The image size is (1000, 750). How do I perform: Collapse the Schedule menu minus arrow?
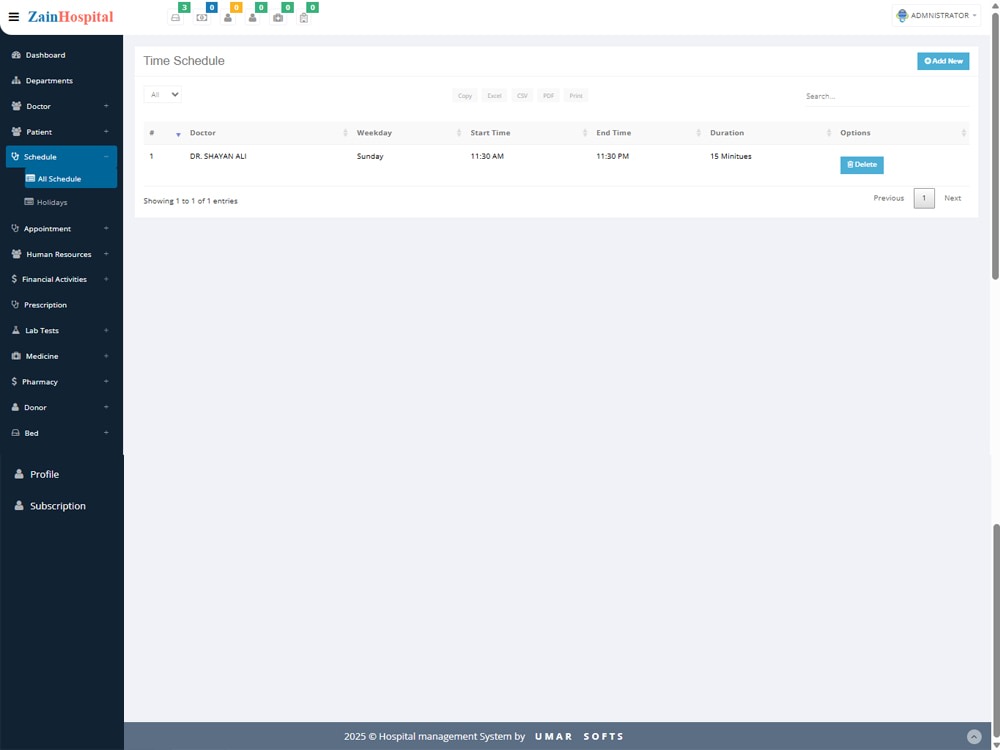[x=106, y=157]
